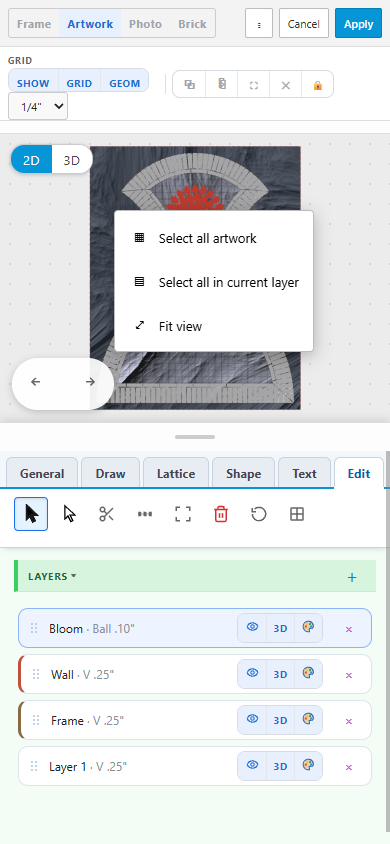Switch to the Frame top tab

click(x=34, y=24)
